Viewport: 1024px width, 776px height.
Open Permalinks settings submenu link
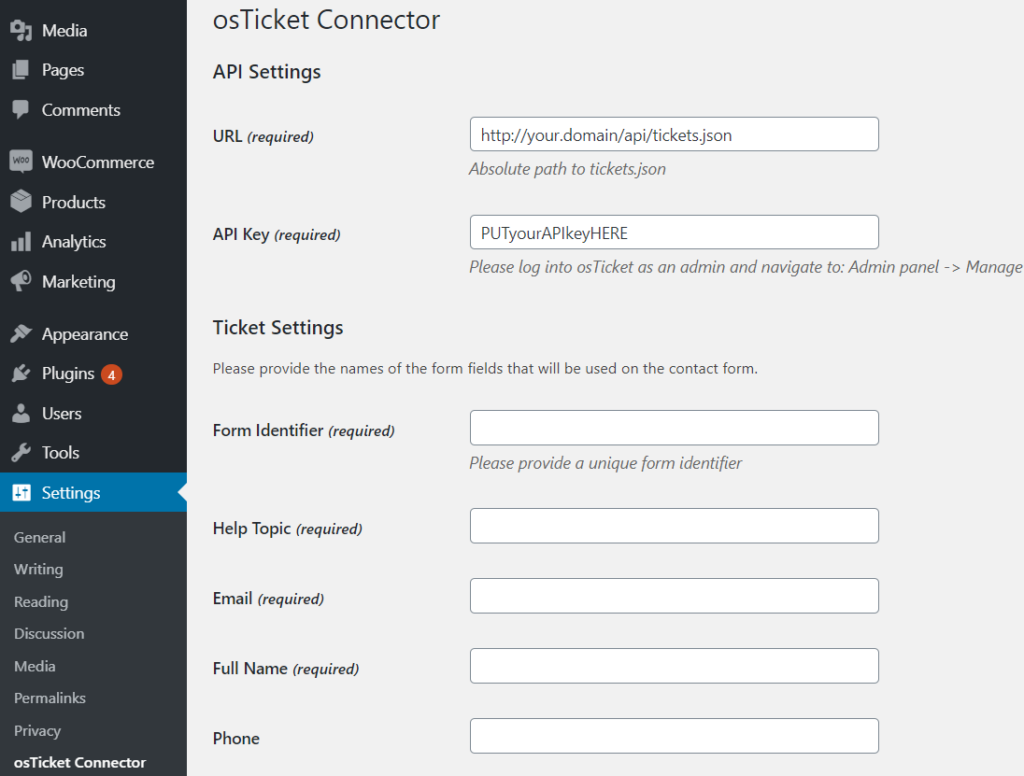pyautogui.click(x=50, y=698)
